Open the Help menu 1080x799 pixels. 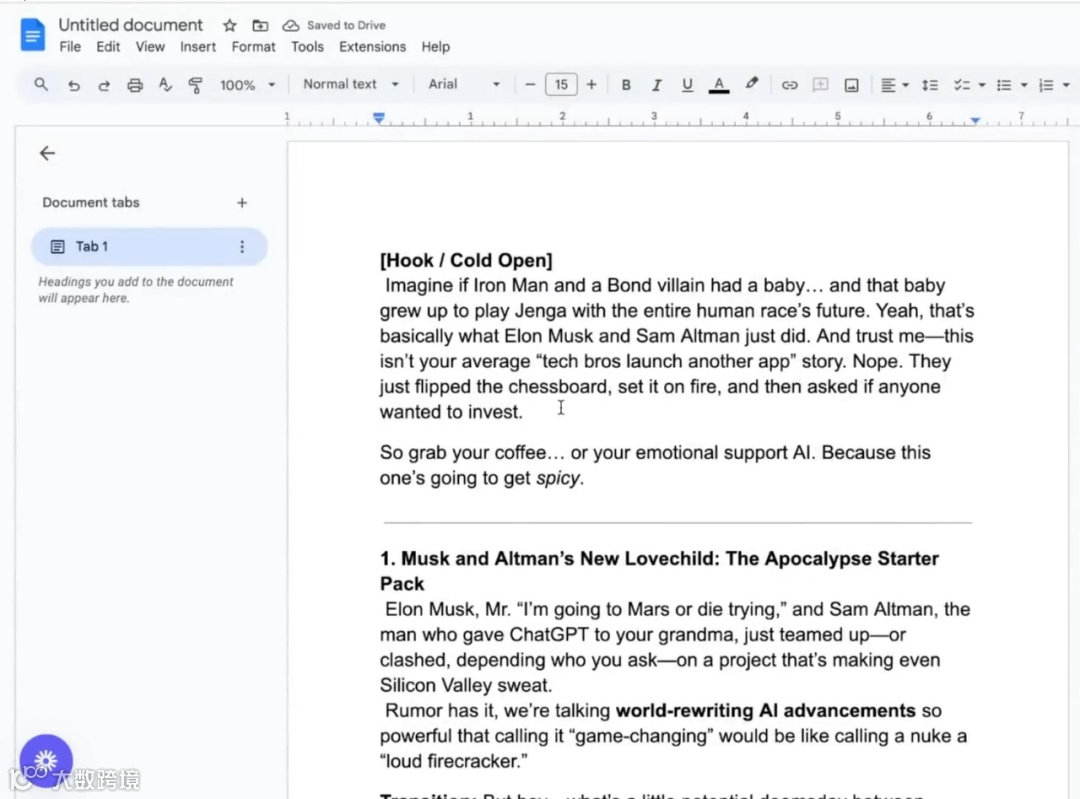pyautogui.click(x=435, y=47)
